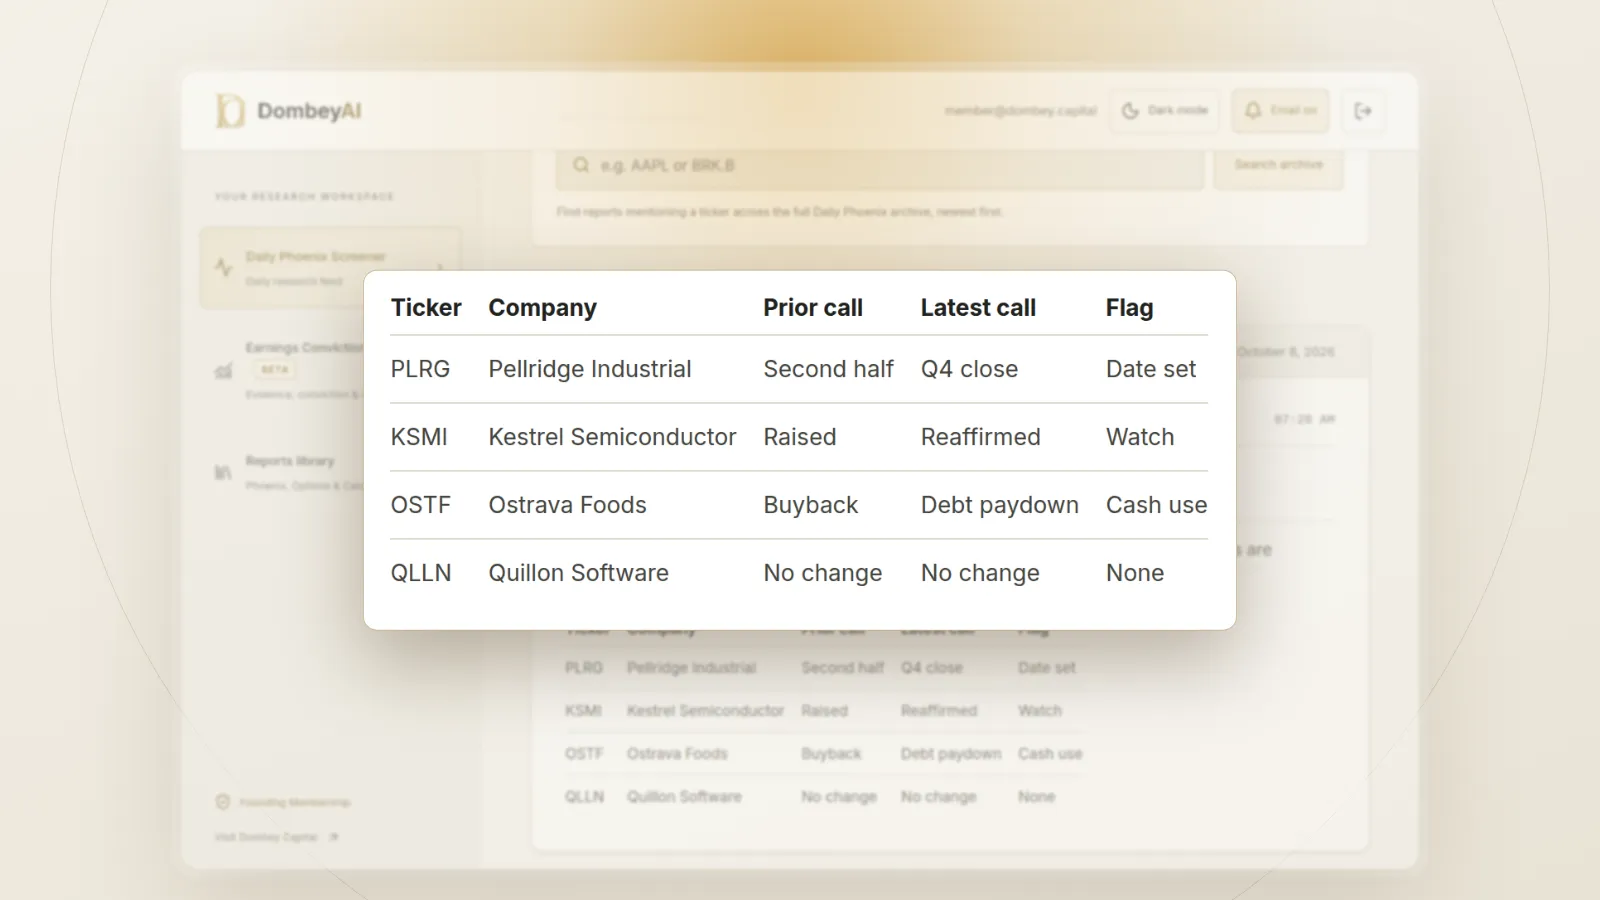
Task: Click Debt paydown in the enlarged card
Action: tap(1000, 505)
